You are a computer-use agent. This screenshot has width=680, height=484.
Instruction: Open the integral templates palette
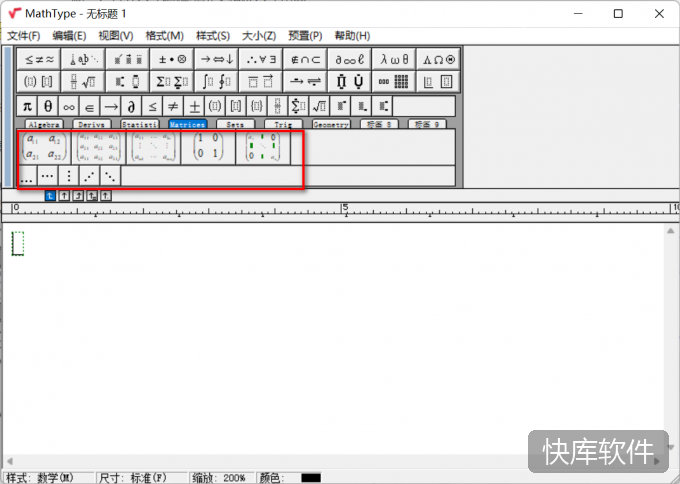click(x=216, y=81)
